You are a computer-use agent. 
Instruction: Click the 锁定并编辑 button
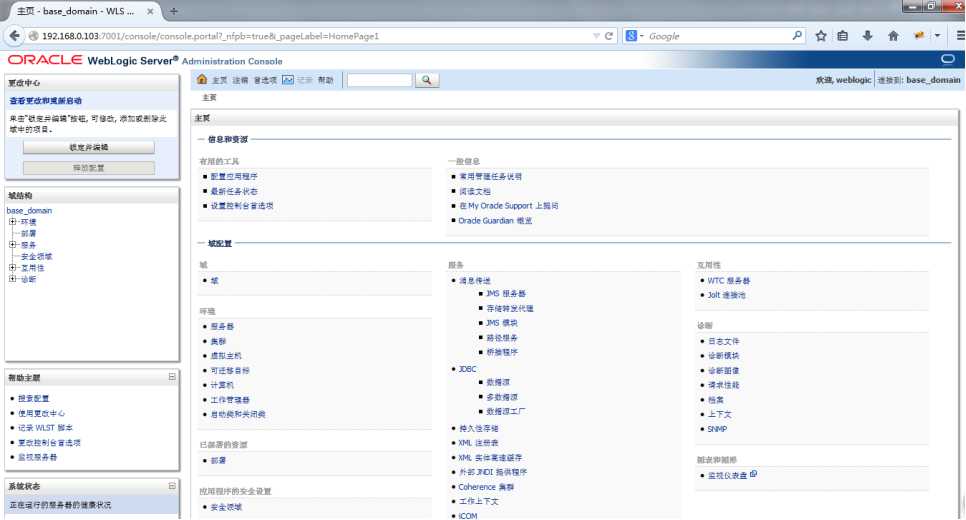[x=89, y=147]
